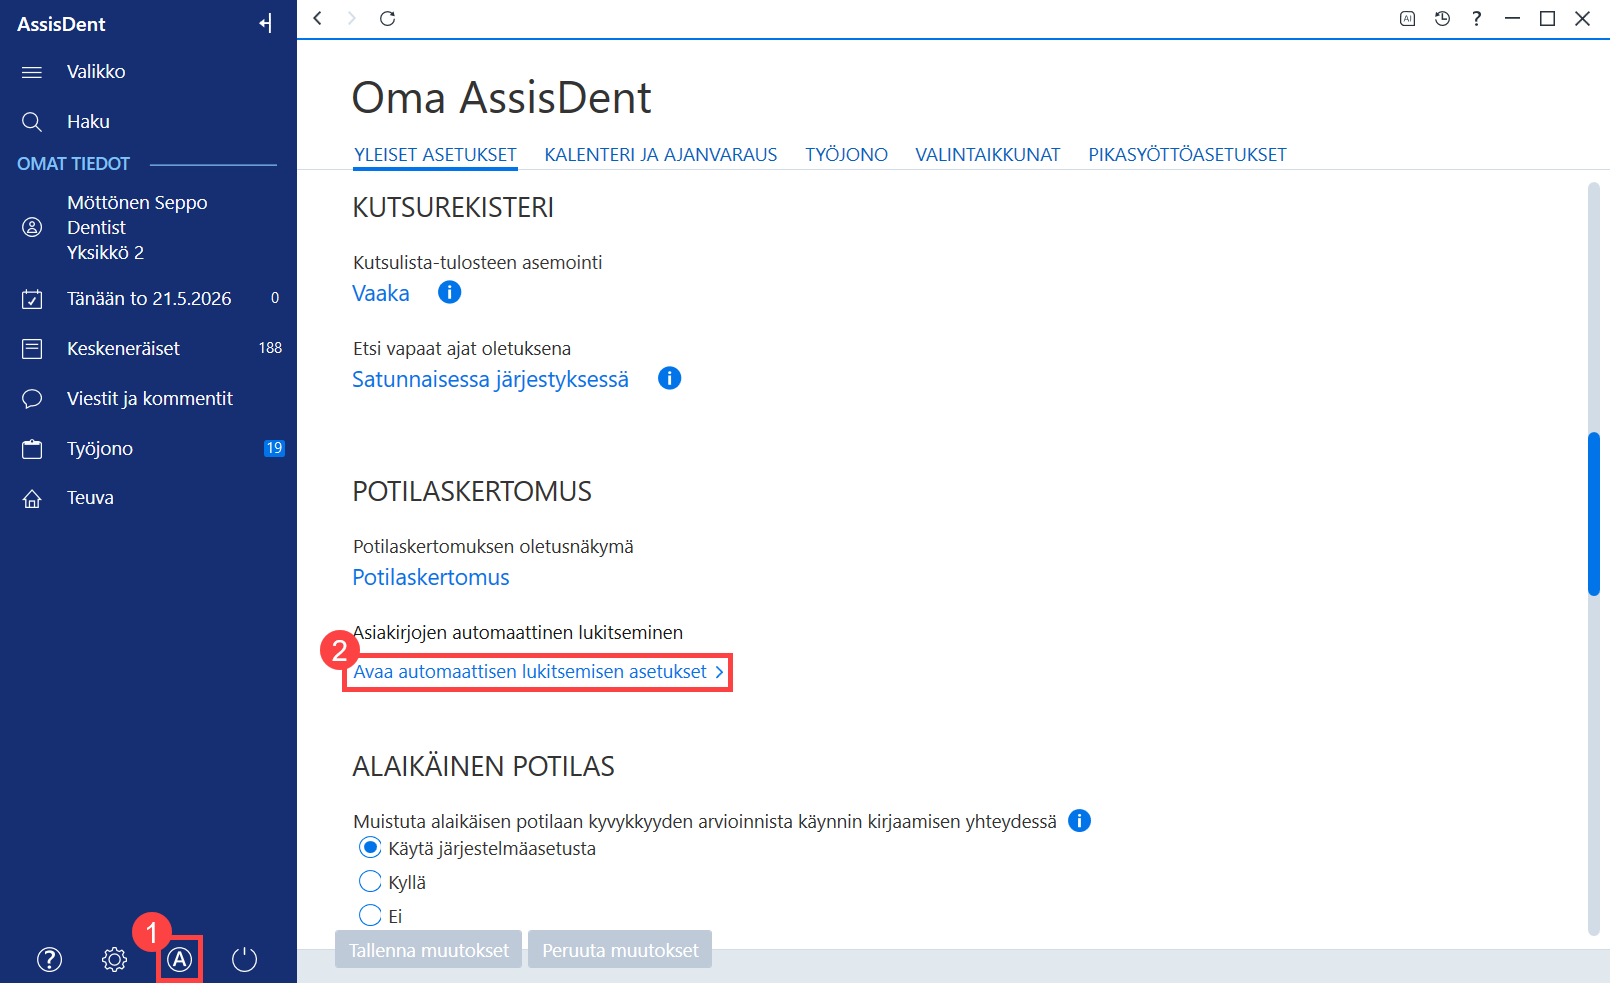Screen dimensions: 1610x983
Task: Select the Kyllä radio option
Action: (370, 881)
